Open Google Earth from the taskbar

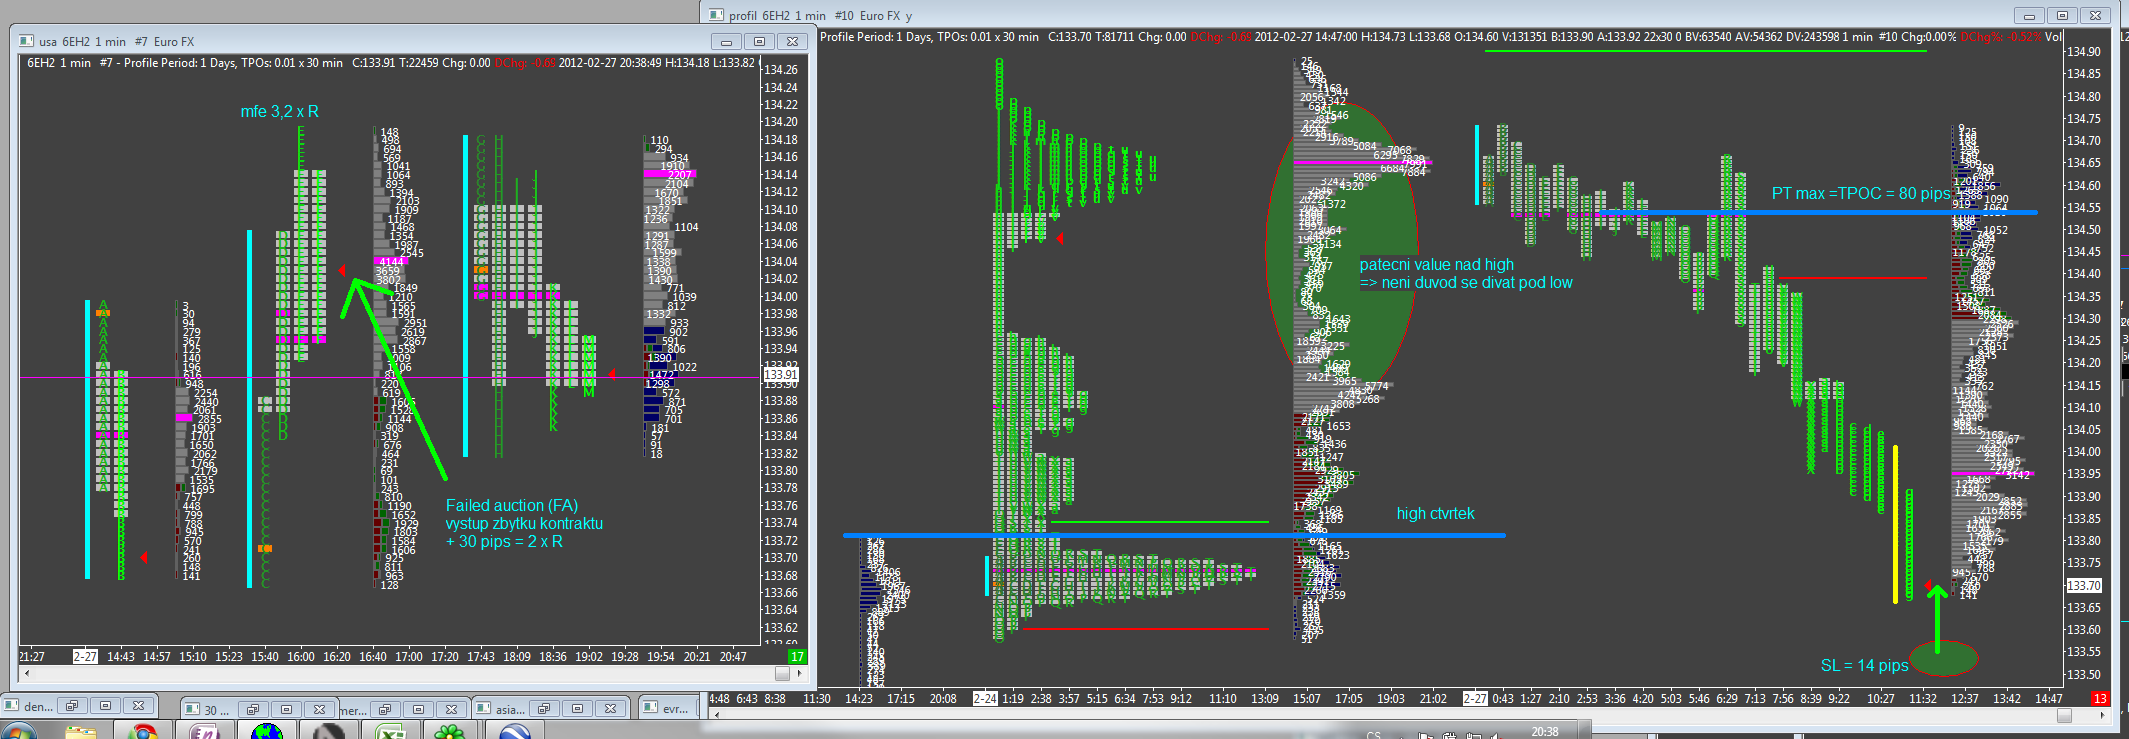[515, 732]
